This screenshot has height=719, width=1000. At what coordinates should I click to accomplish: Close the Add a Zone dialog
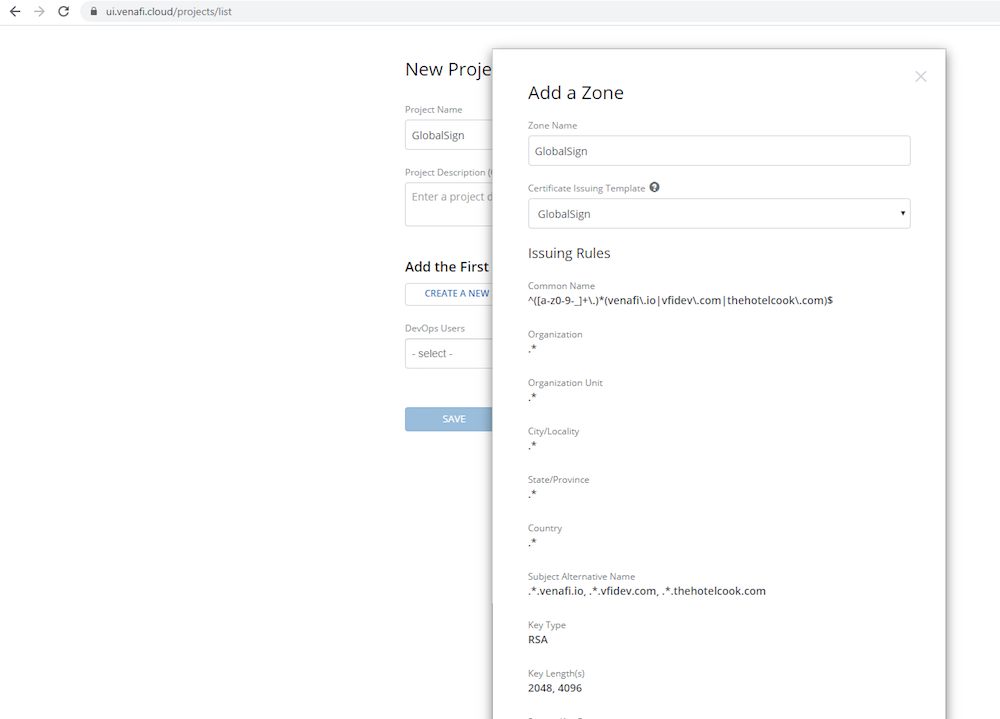[x=920, y=77]
